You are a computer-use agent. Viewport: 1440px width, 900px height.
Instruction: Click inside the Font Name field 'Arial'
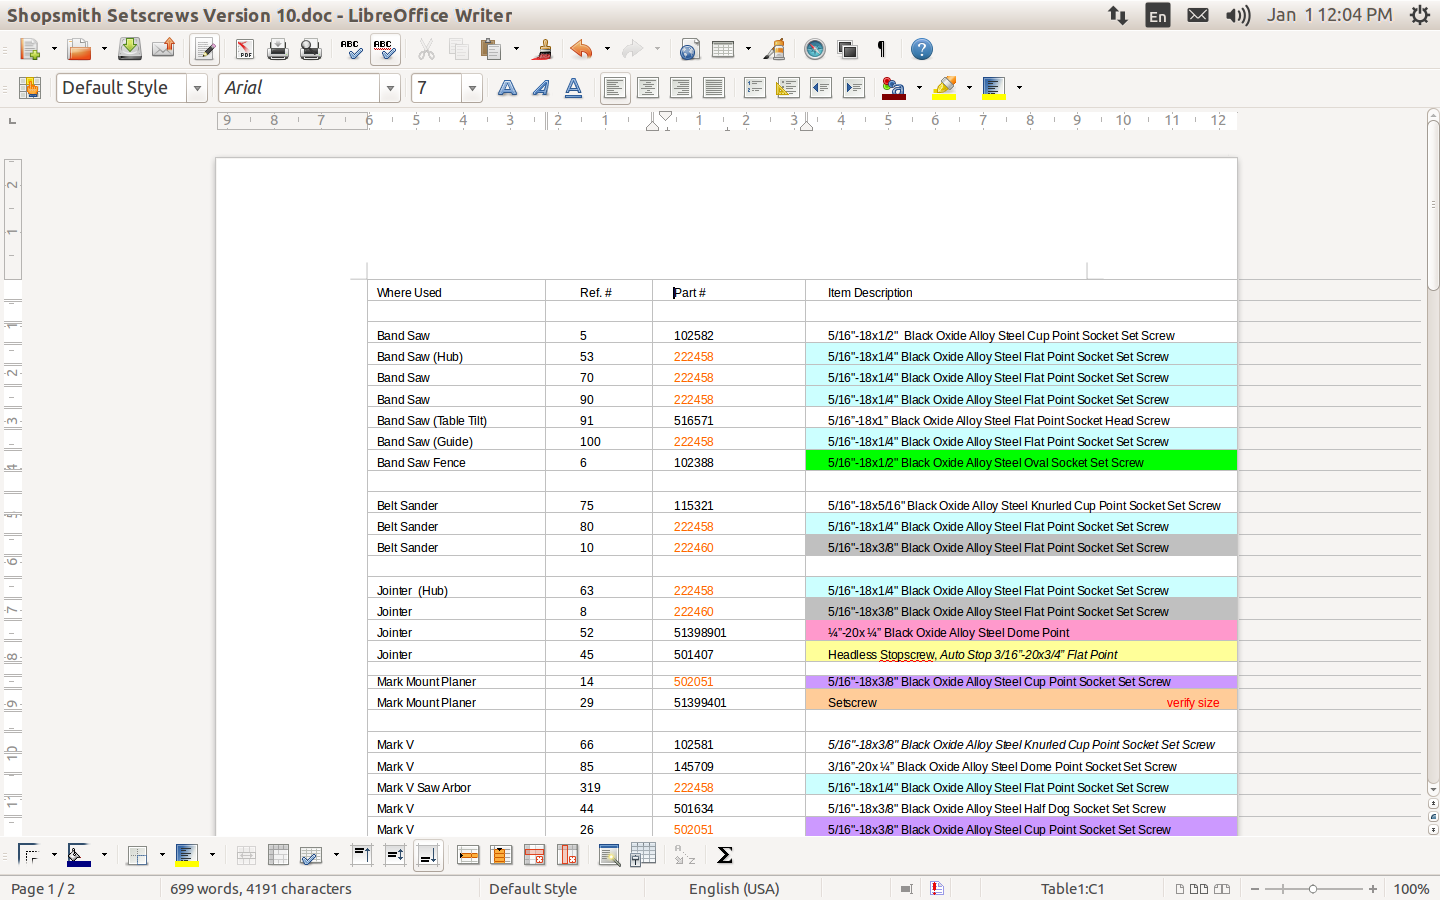(x=300, y=88)
